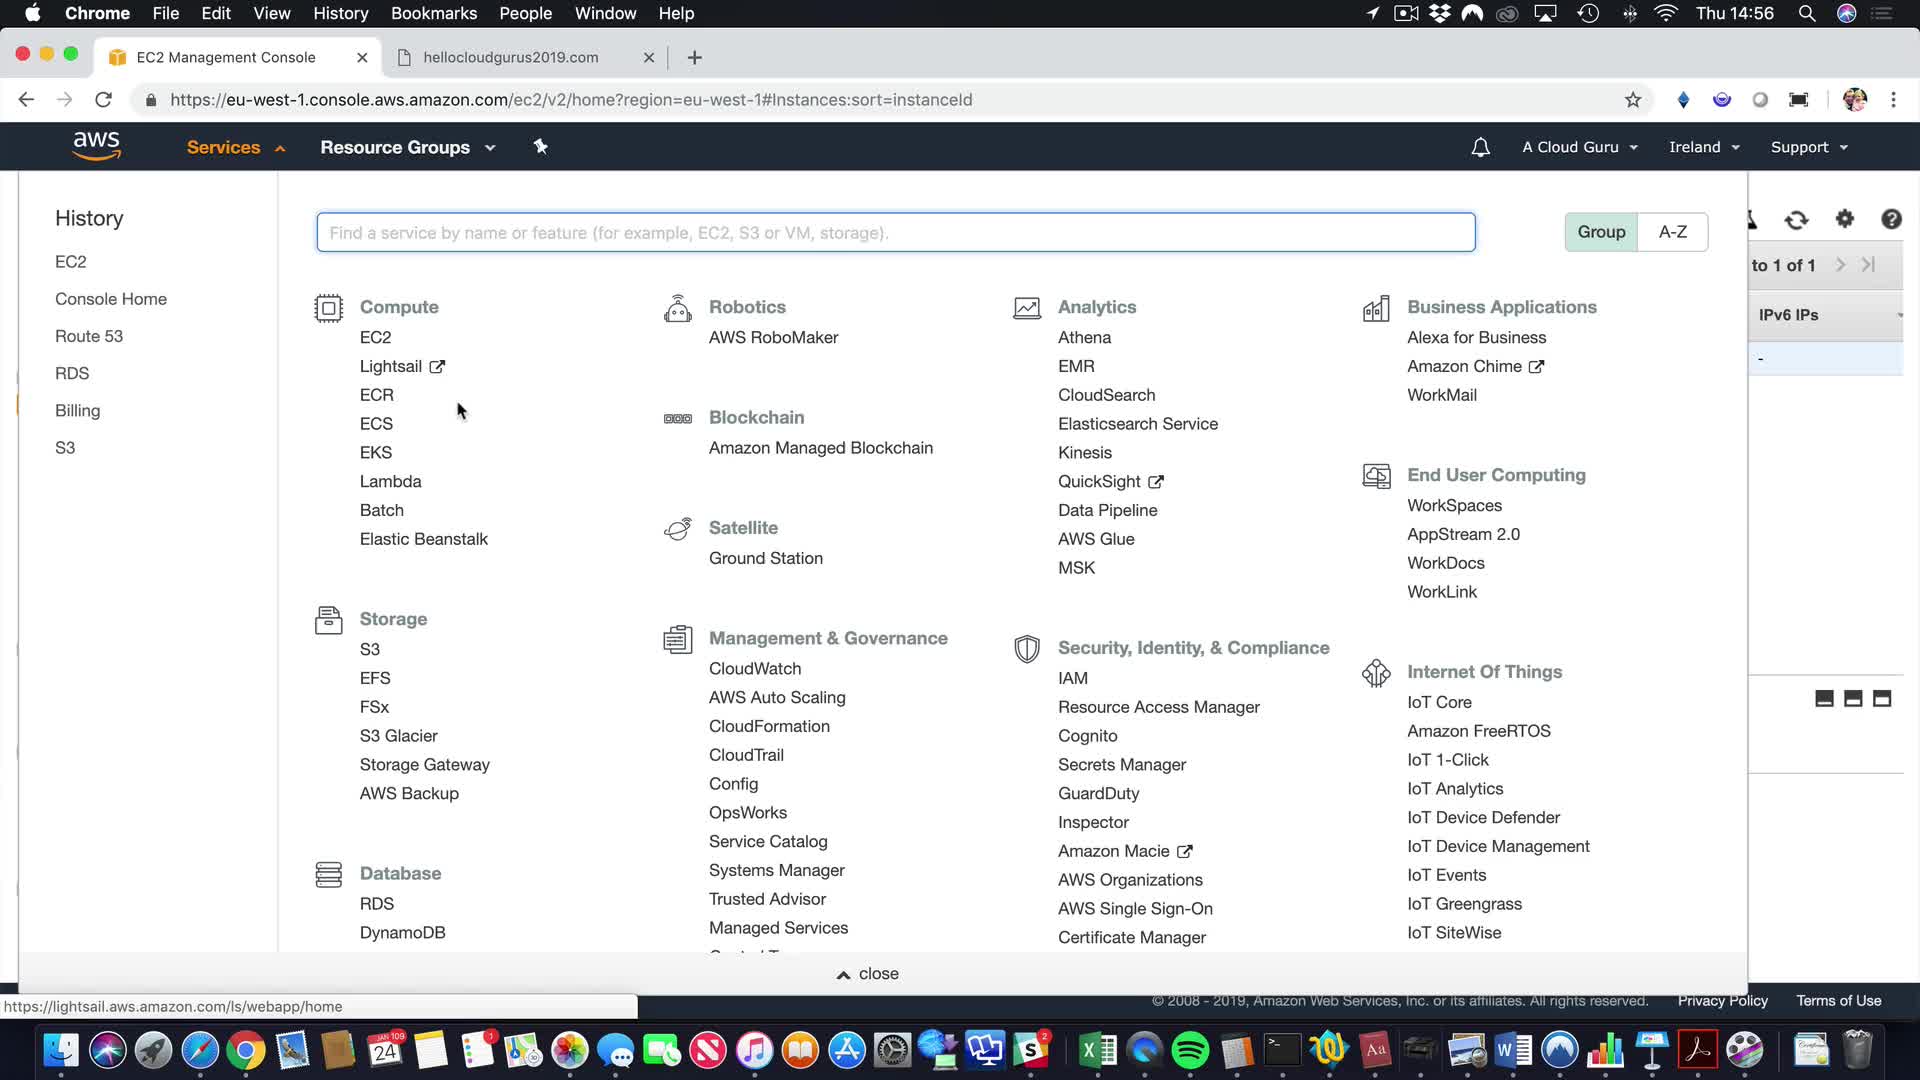This screenshot has height=1080, width=1920.
Task: Expand the Resource Groups dropdown
Action: [x=407, y=147]
